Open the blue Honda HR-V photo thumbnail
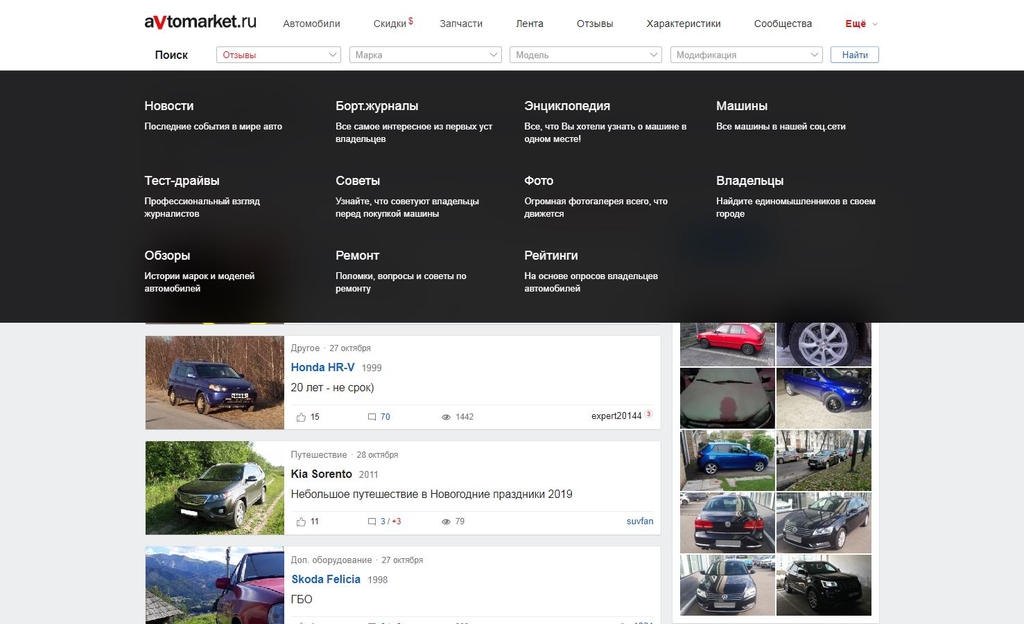This screenshot has width=1024, height=624. point(215,382)
